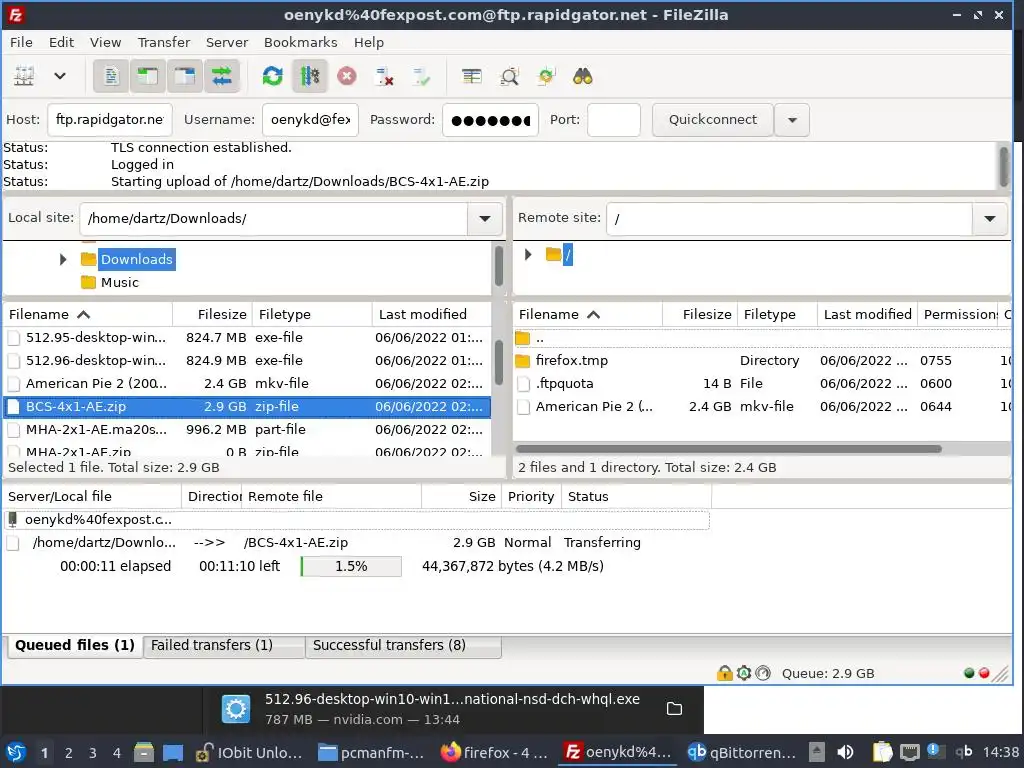Click the speed limits status icon
Image resolution: width=1024 pixels, height=768 pixels.
click(x=763, y=673)
